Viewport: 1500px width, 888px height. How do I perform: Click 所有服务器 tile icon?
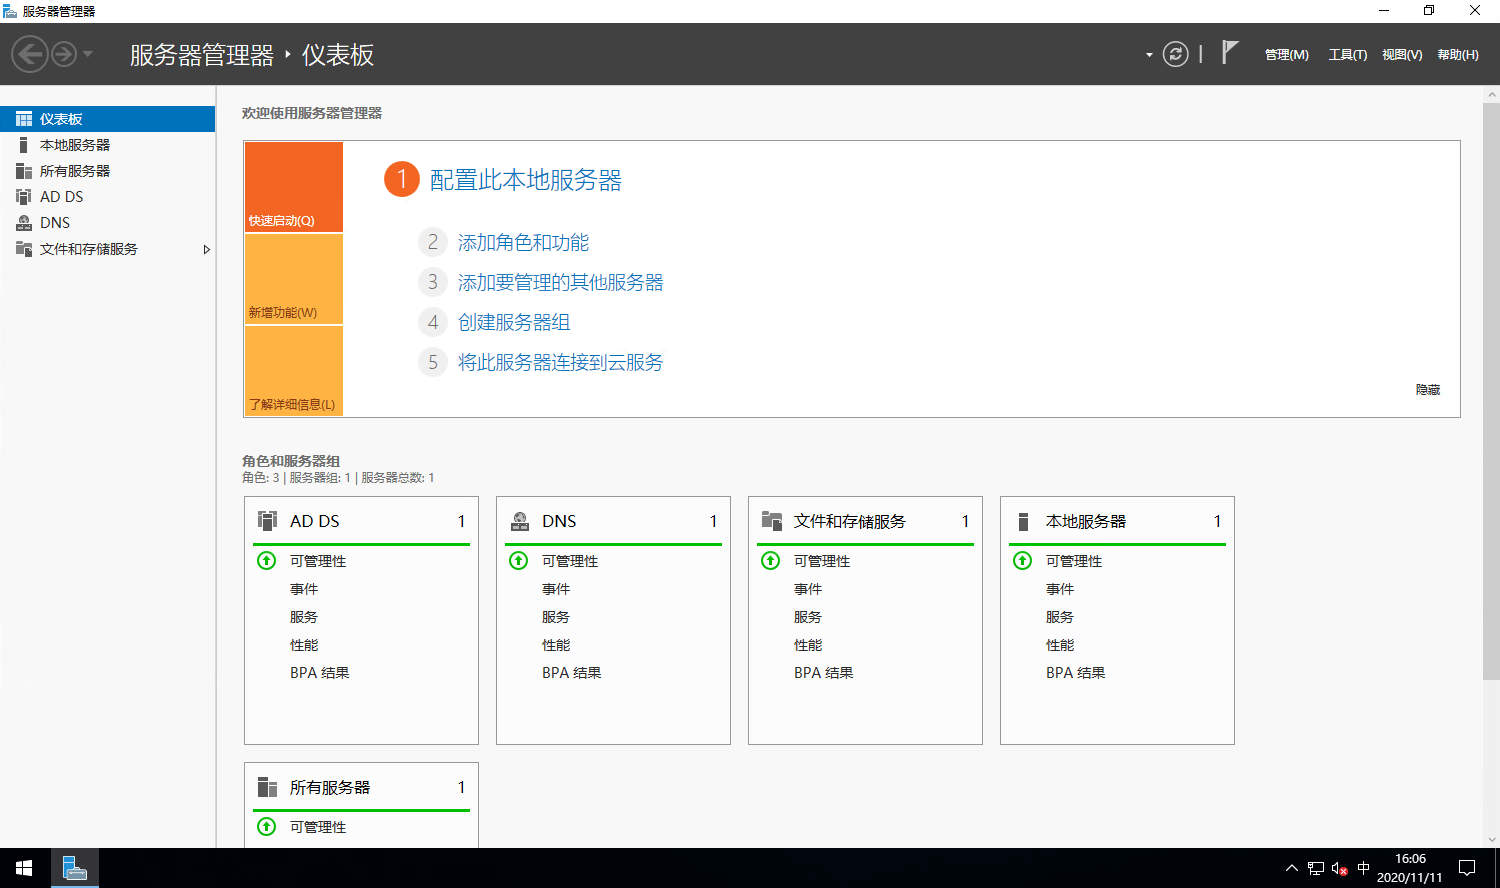click(x=267, y=787)
